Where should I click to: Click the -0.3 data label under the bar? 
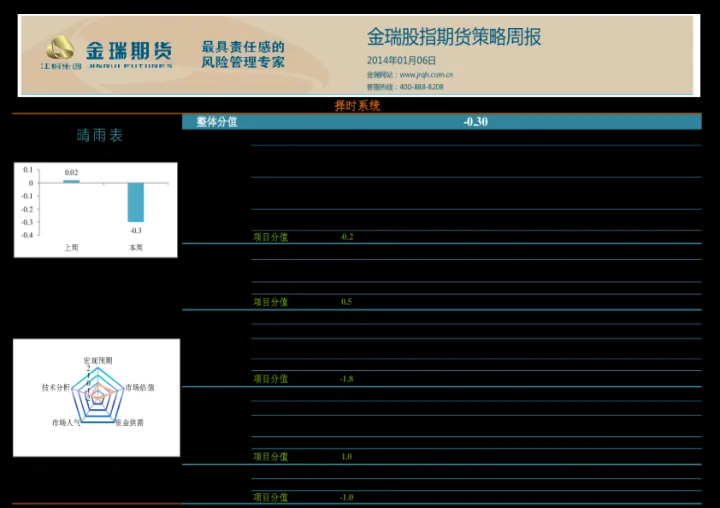(136, 231)
